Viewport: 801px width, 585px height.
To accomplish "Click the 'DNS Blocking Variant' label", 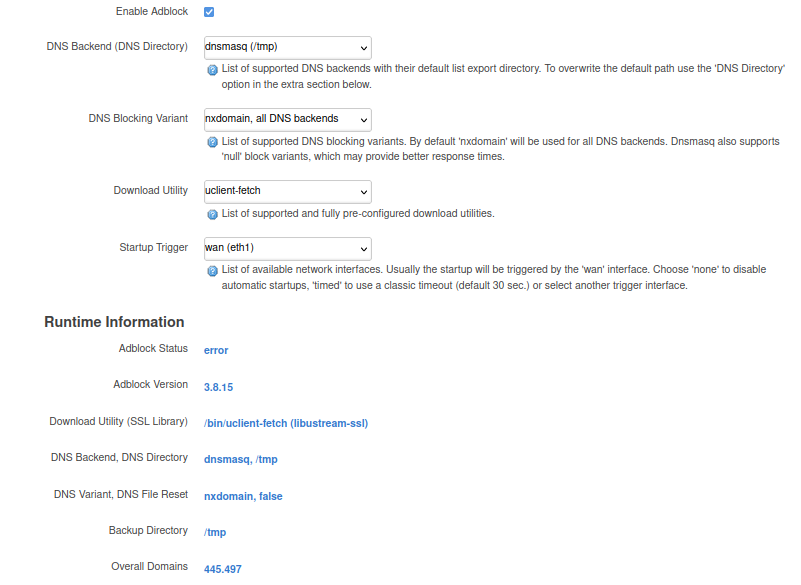I will pyautogui.click(x=138, y=119).
